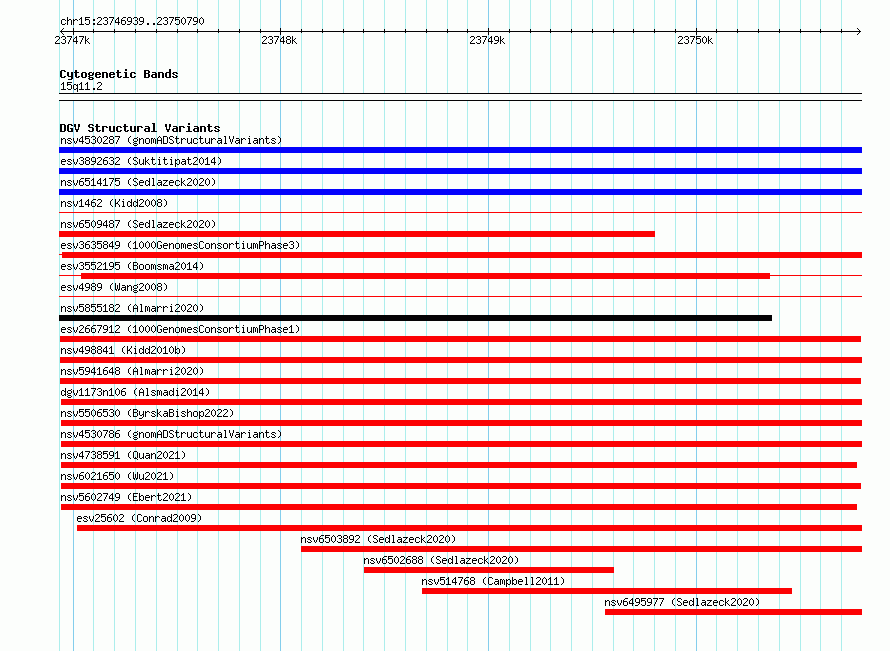The width and height of the screenshot is (890, 651).
Task: Click the 23747k ruler mark
Action: [x=72, y=40]
